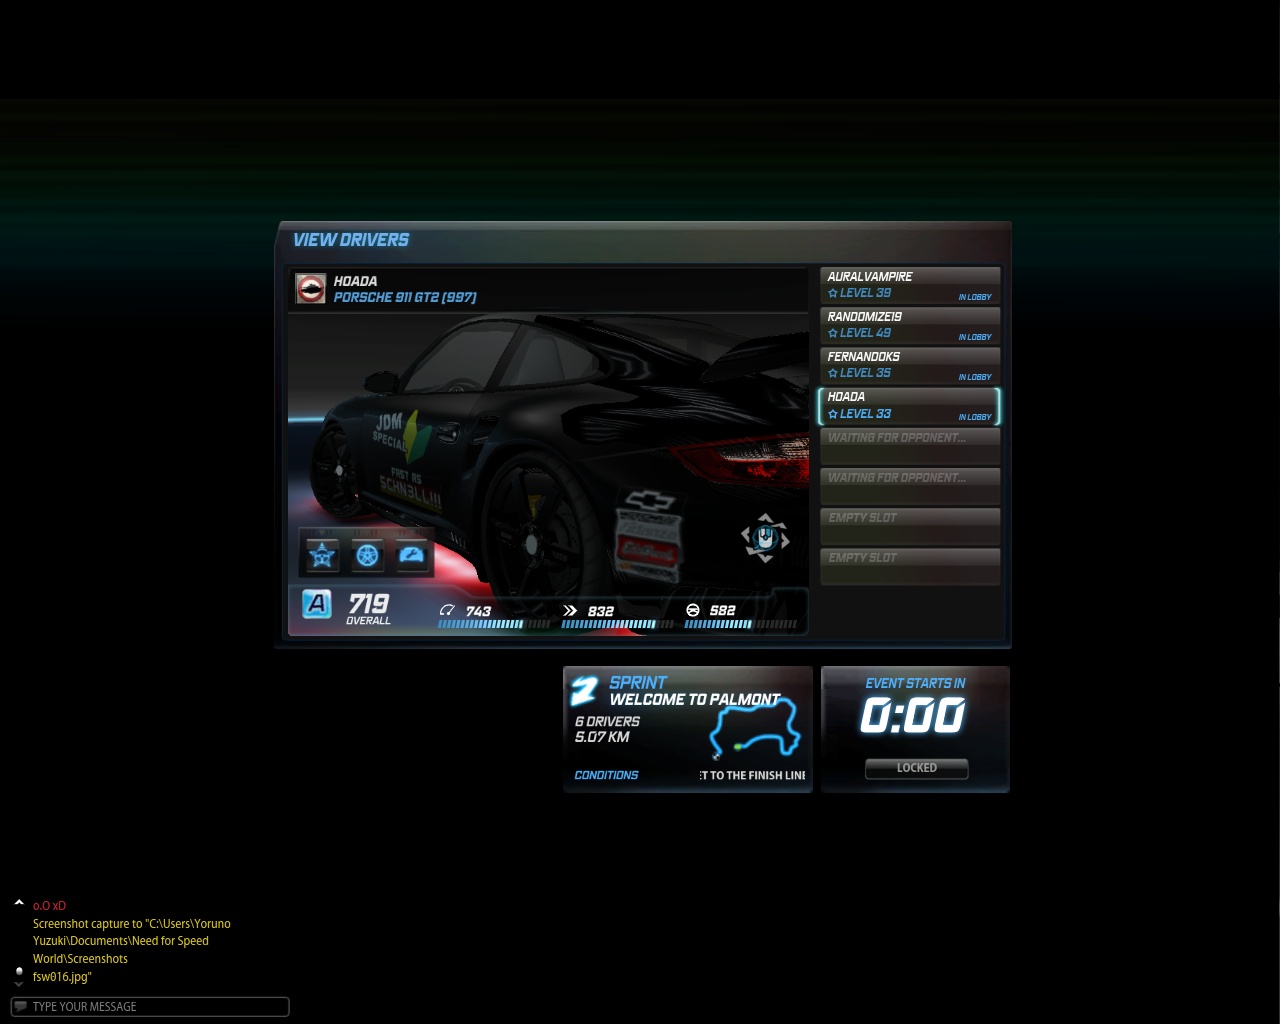Open the Conditions link for the event
This screenshot has width=1280, height=1024.
coord(606,775)
